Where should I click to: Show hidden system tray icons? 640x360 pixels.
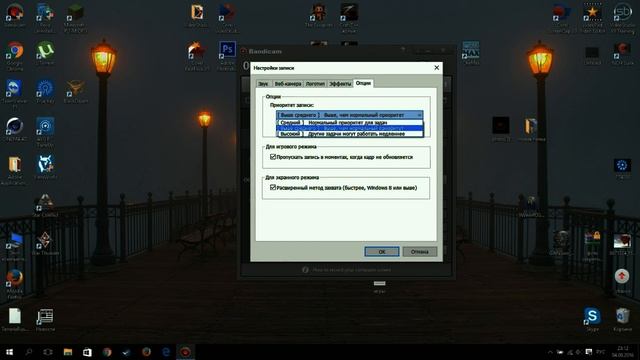tap(550, 352)
